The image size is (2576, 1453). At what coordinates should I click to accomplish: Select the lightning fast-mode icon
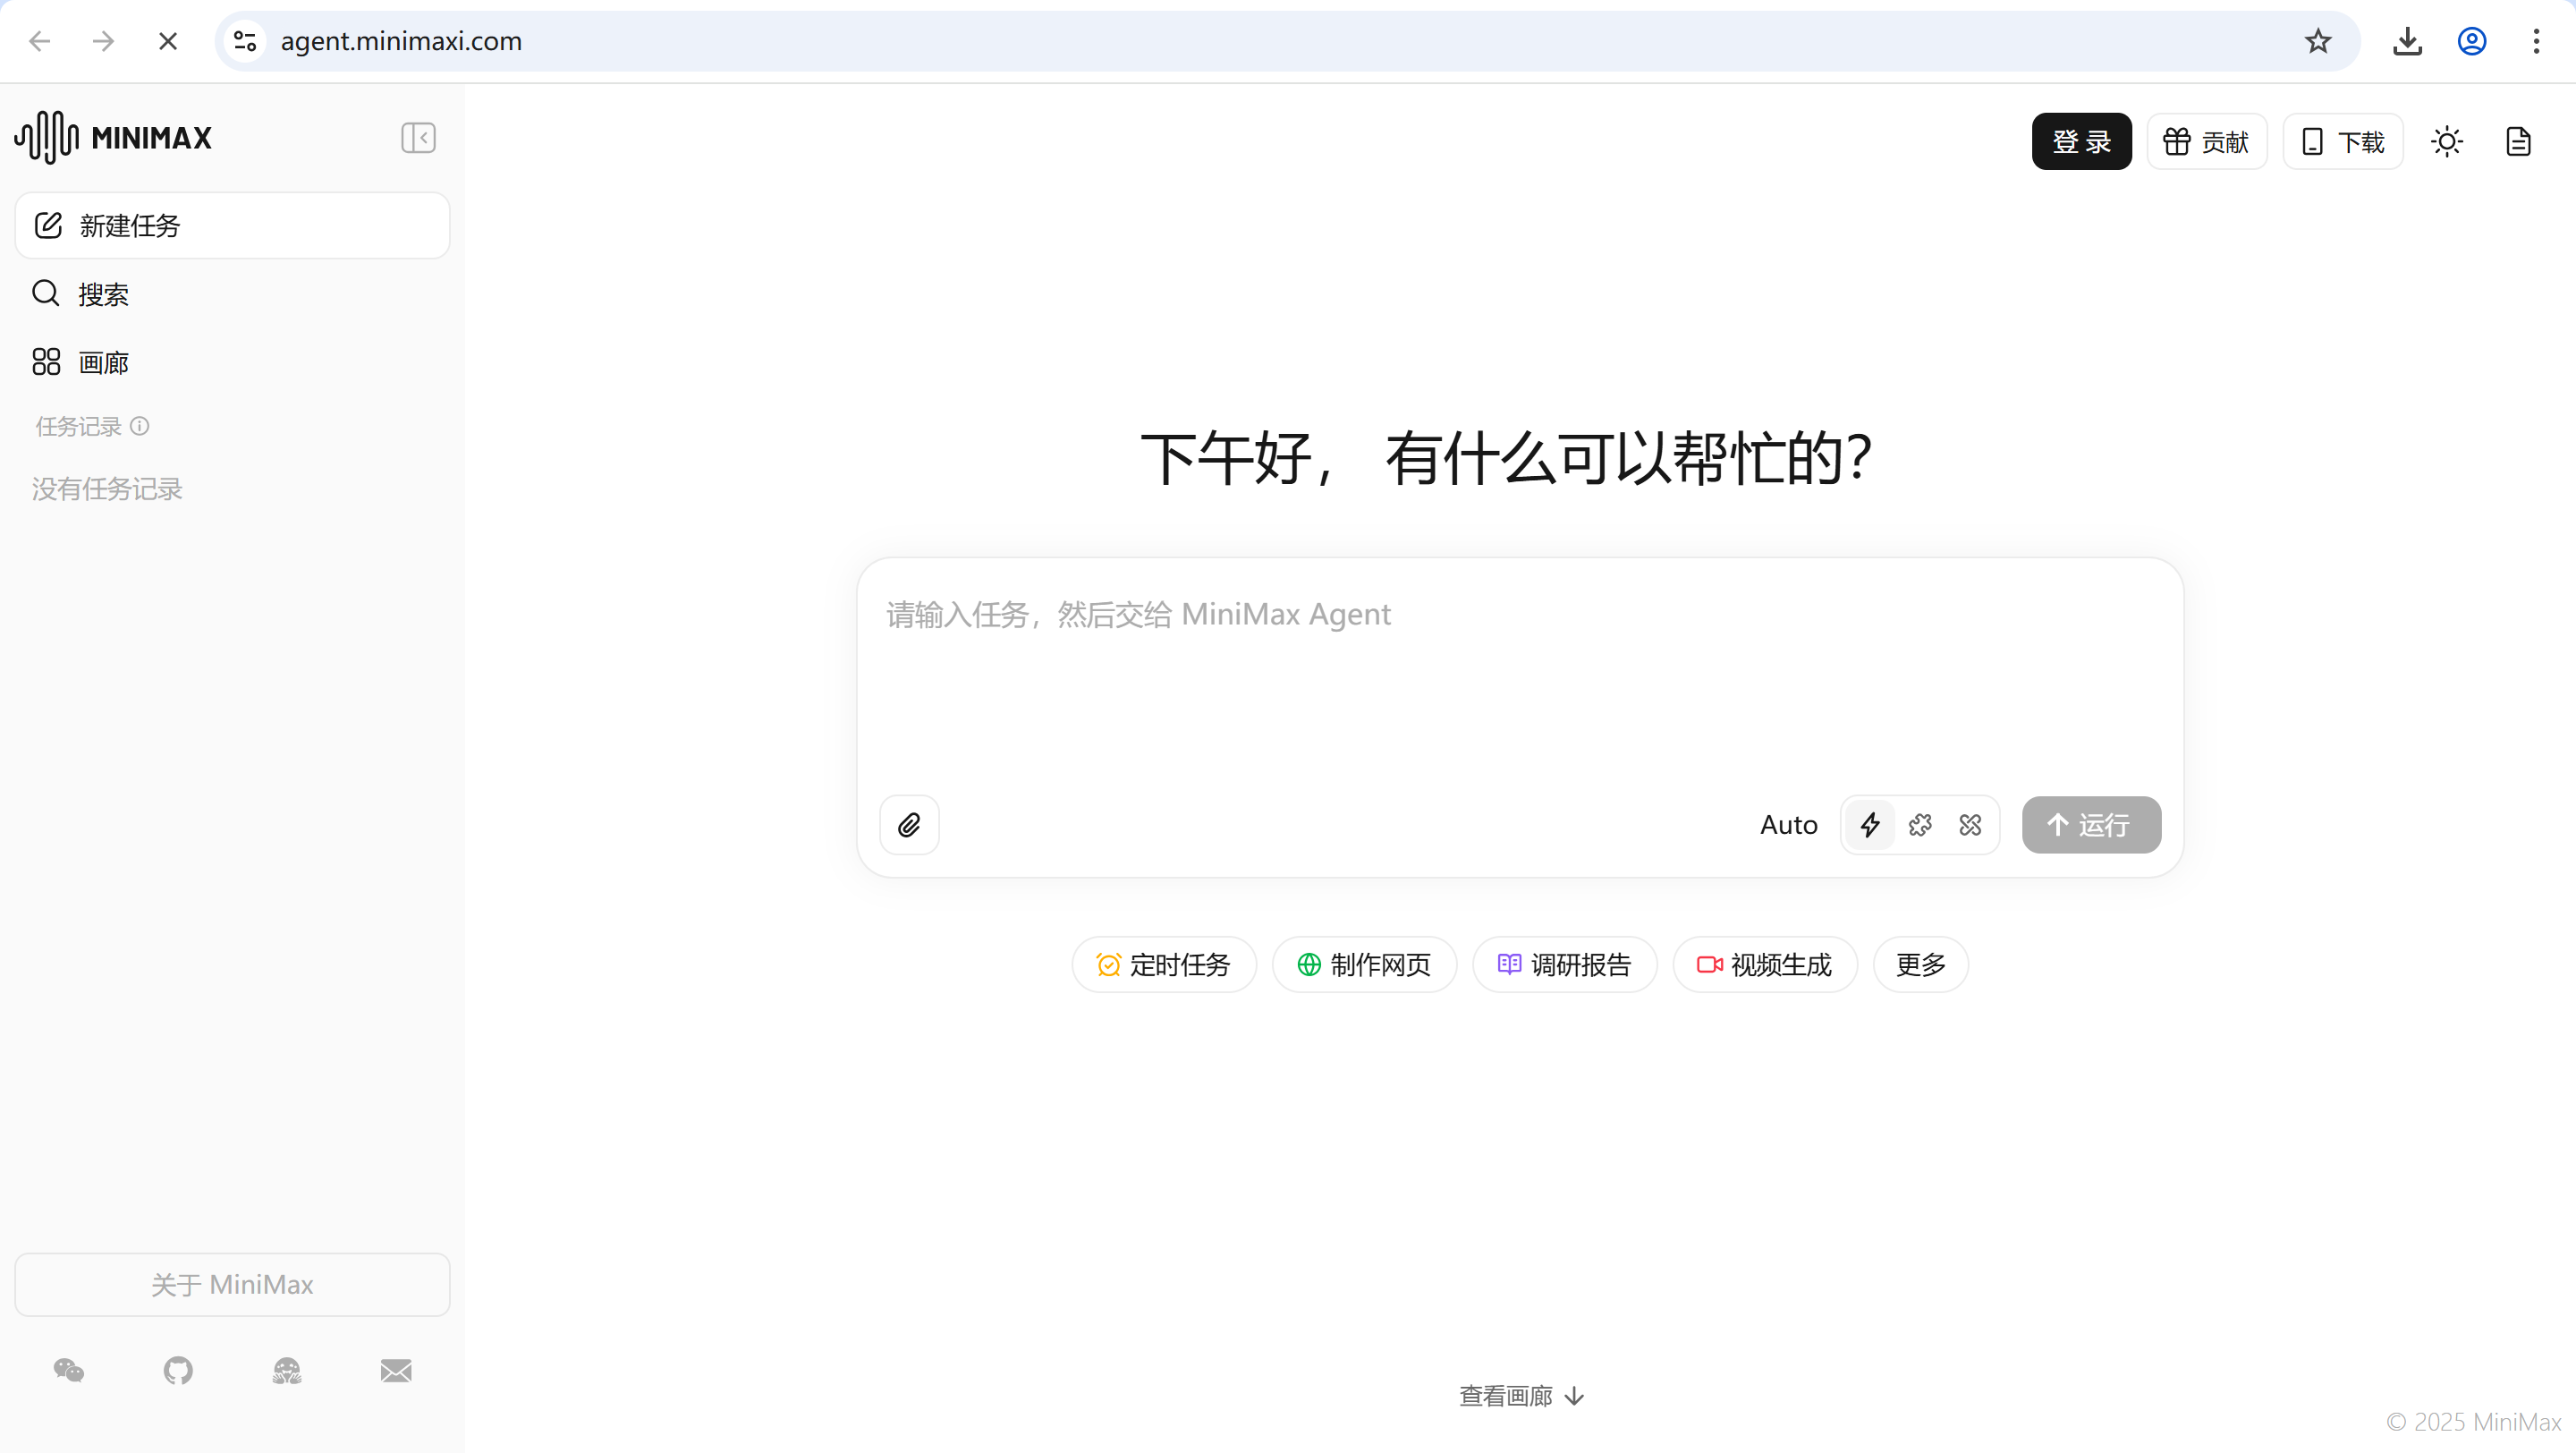coord(1871,825)
